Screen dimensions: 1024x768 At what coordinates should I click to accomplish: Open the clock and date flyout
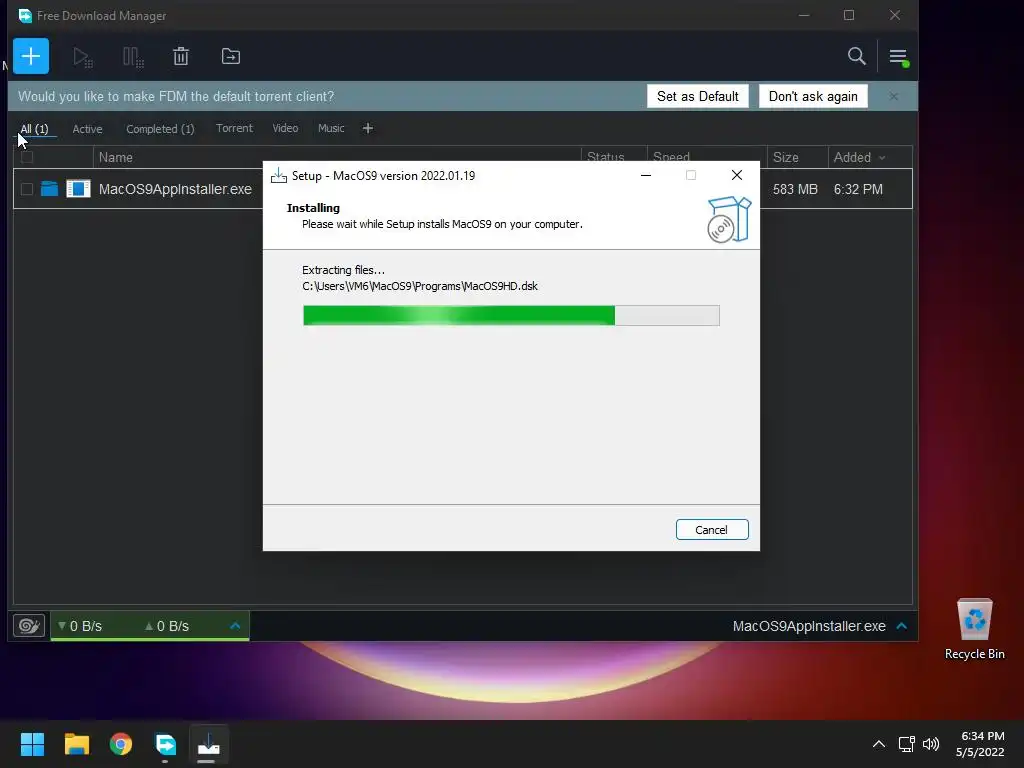tap(980, 744)
